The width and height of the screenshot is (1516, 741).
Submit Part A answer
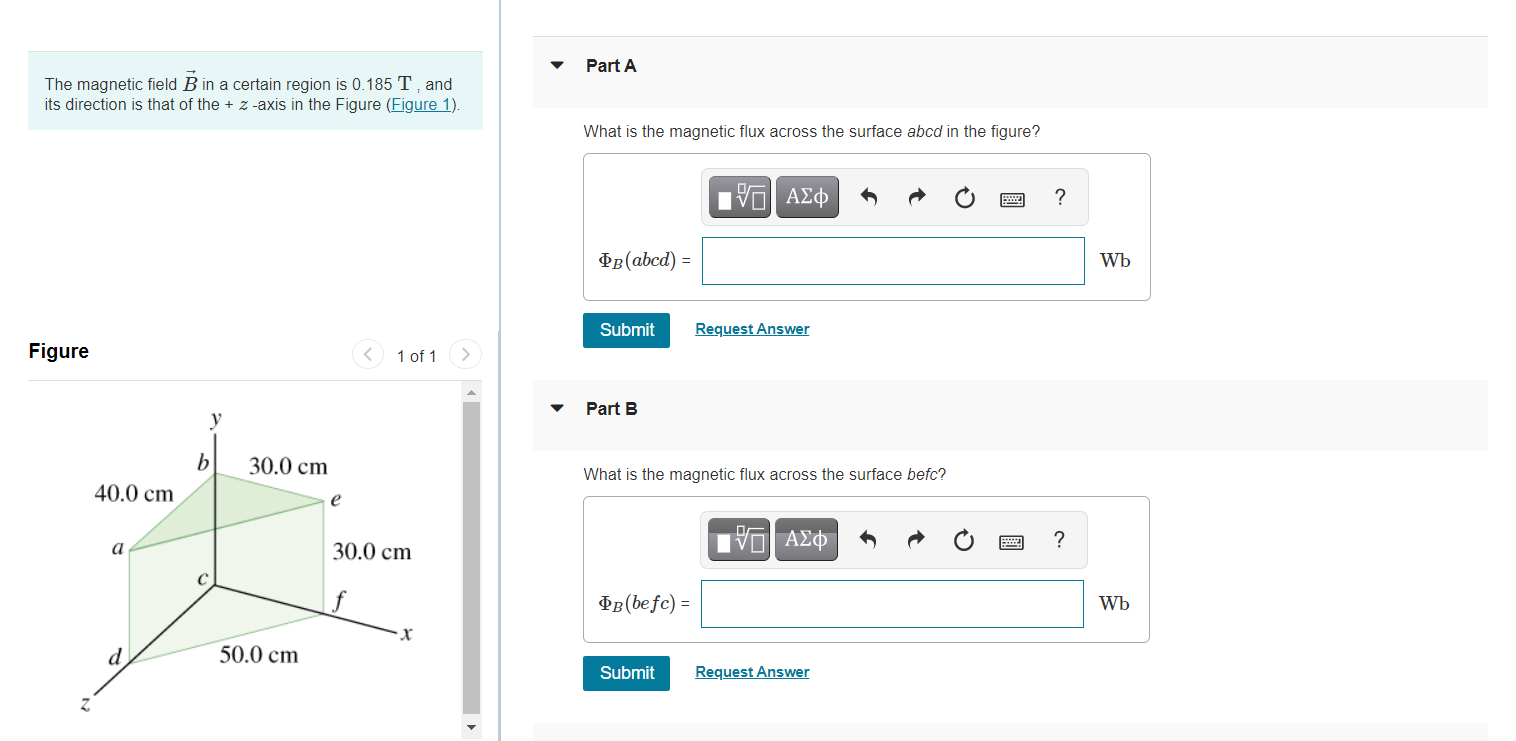coord(626,330)
